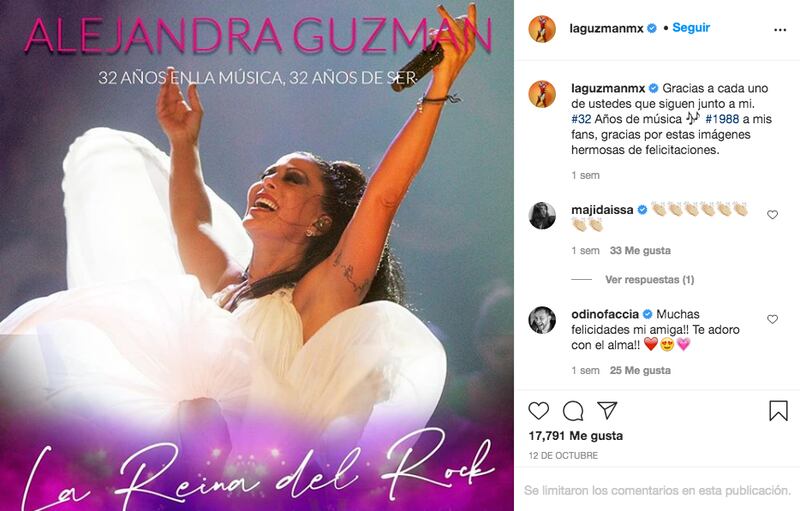800x511 pixels.
Task: Click the 12 DE OCTUBRE post date
Action: (563, 455)
